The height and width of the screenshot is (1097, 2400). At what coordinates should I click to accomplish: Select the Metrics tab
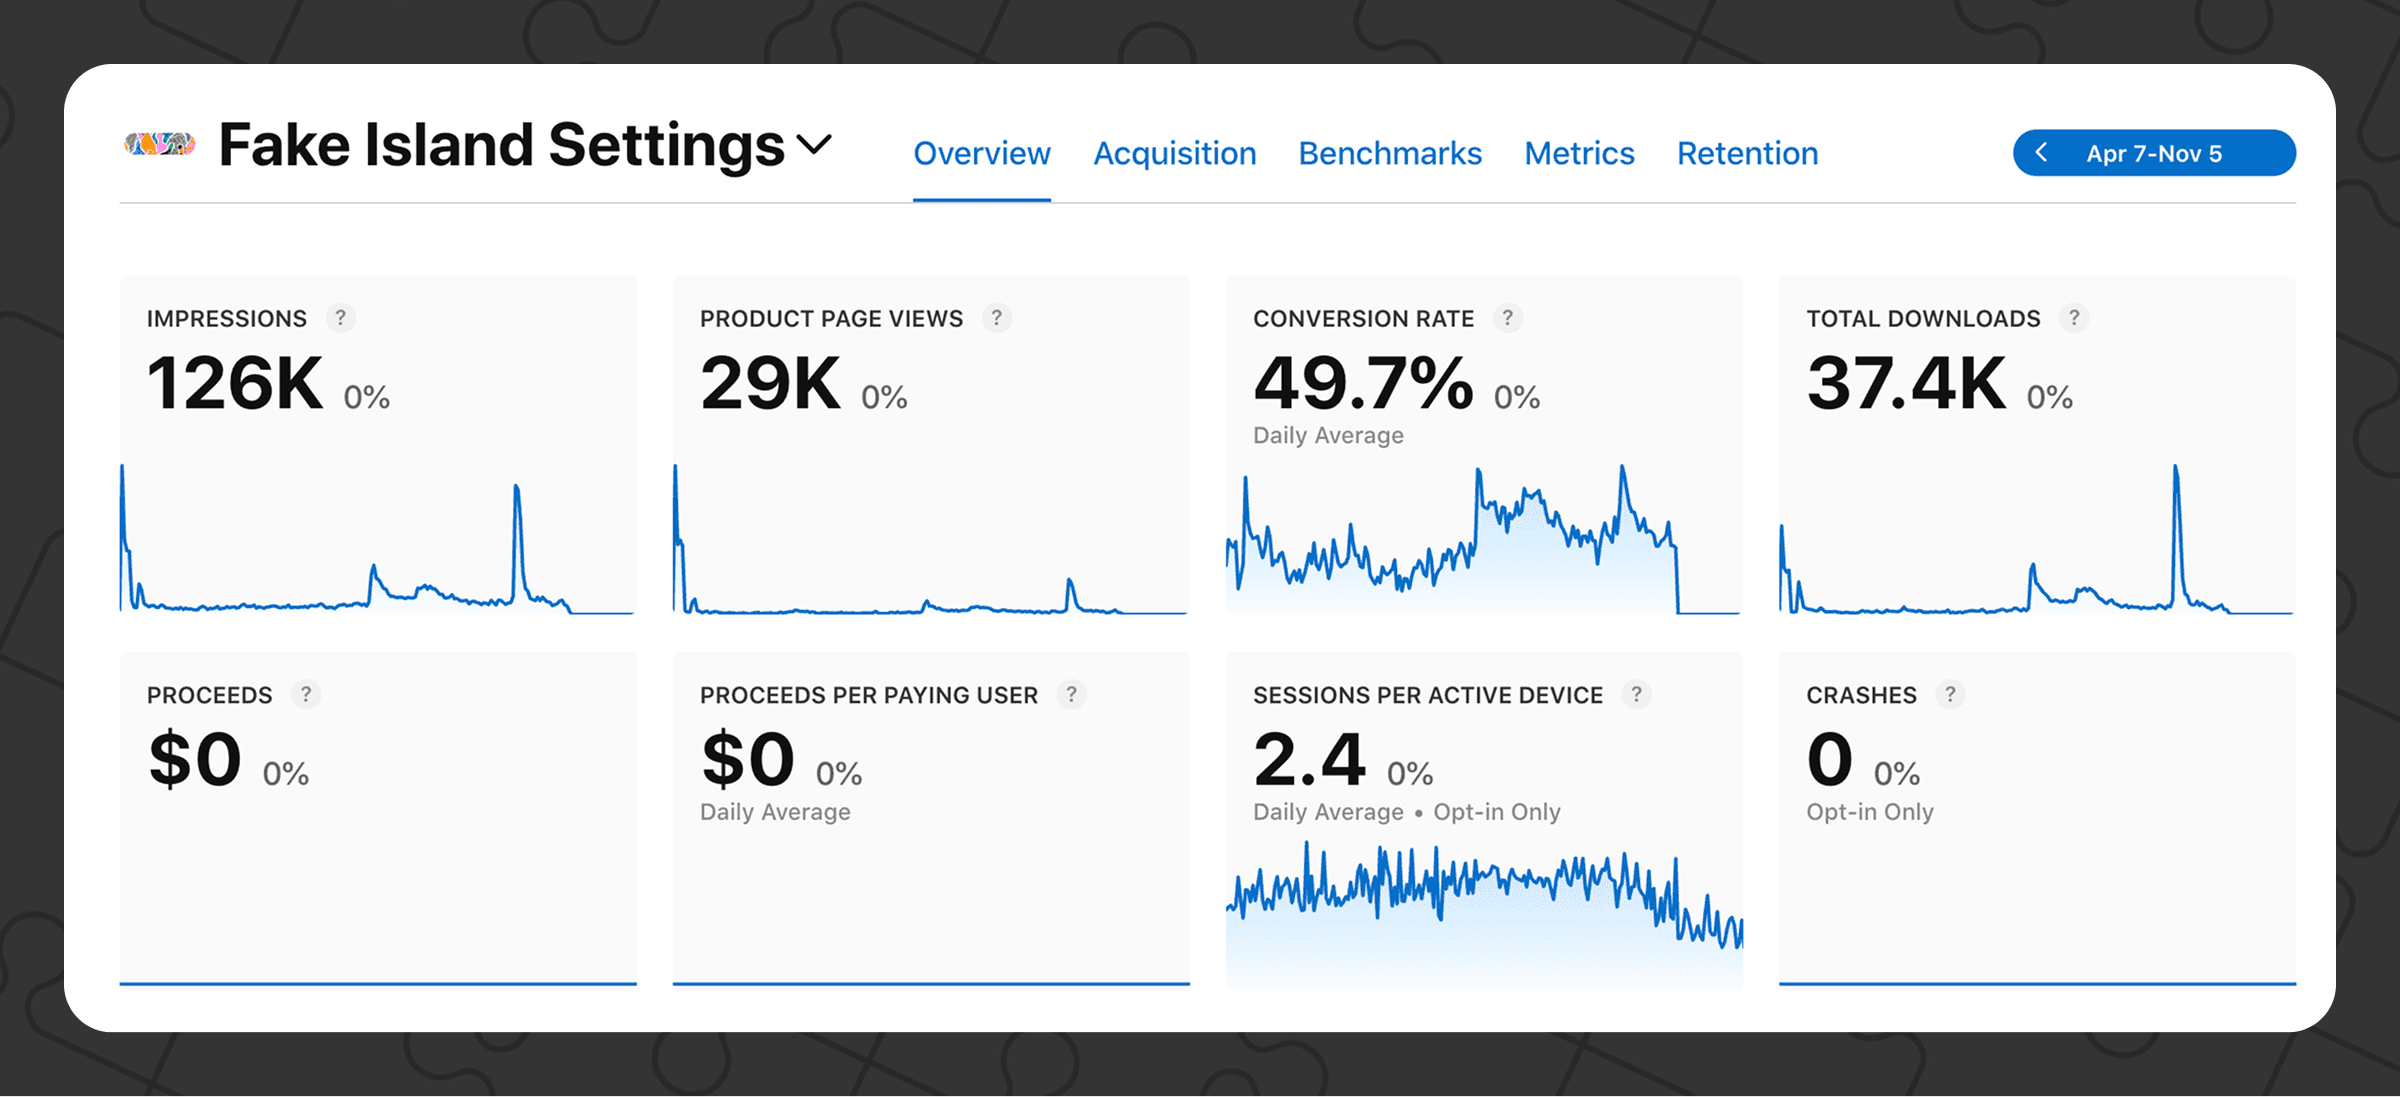tap(1579, 153)
